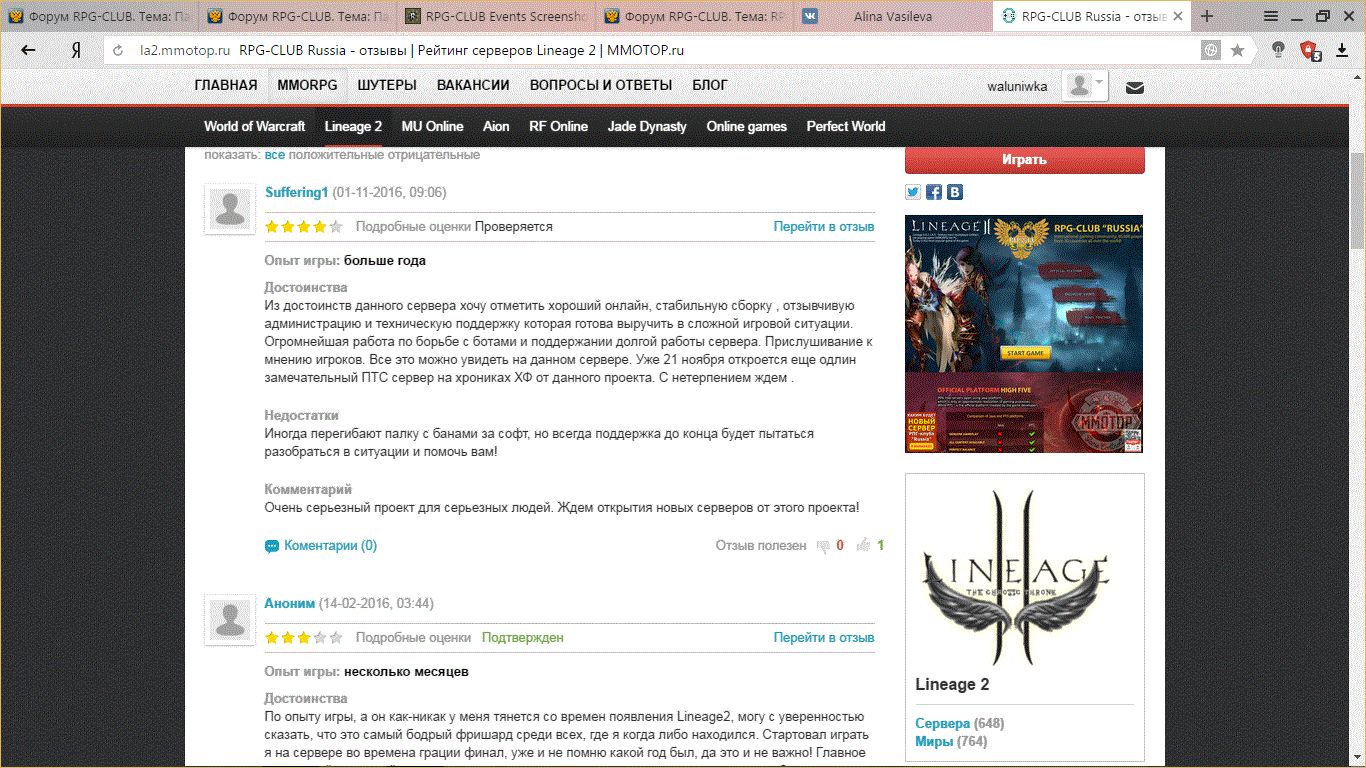
Task: Open the MMORPG menu item
Action: point(307,86)
